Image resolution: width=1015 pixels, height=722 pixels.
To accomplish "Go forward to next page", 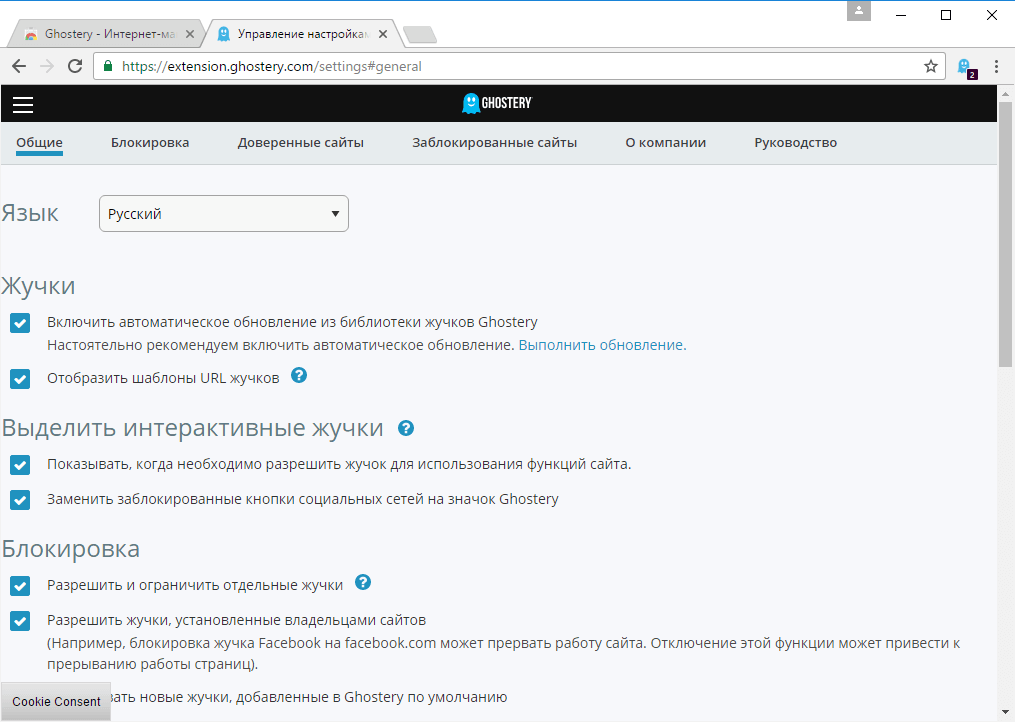I will 47,66.
